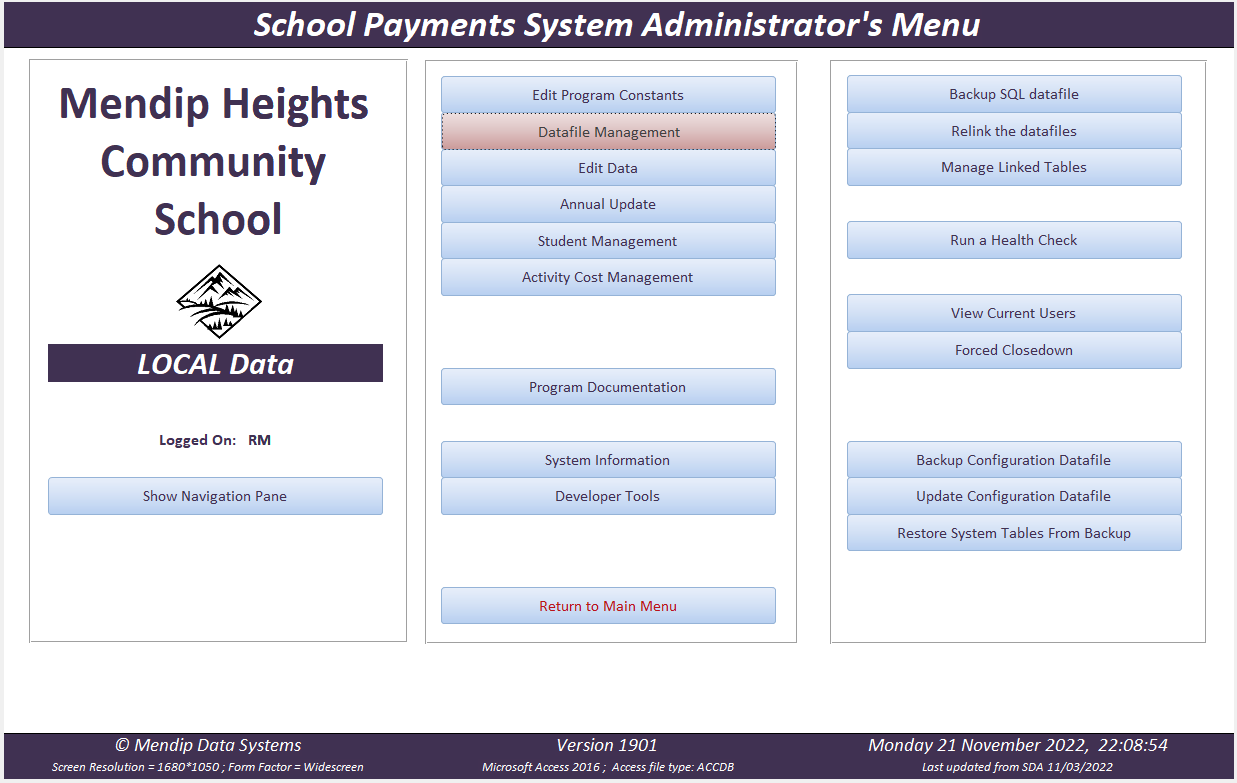Click Forced Closedown button
Image resolution: width=1237 pixels, height=783 pixels.
click(1014, 350)
